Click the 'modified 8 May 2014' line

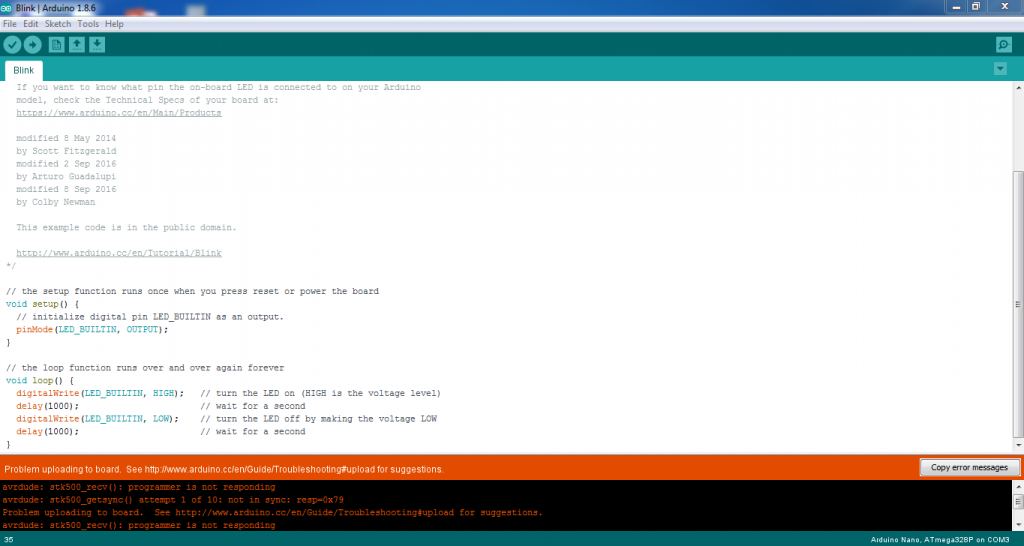[66, 138]
